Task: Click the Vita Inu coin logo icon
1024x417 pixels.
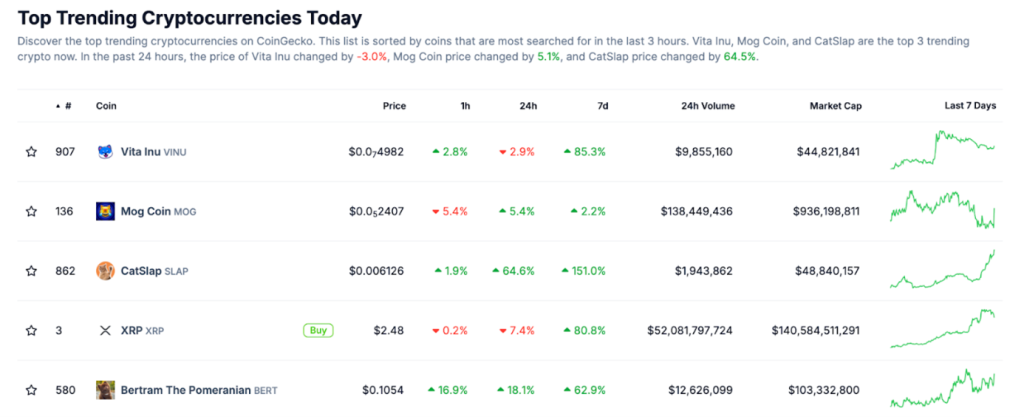Action: (x=105, y=152)
